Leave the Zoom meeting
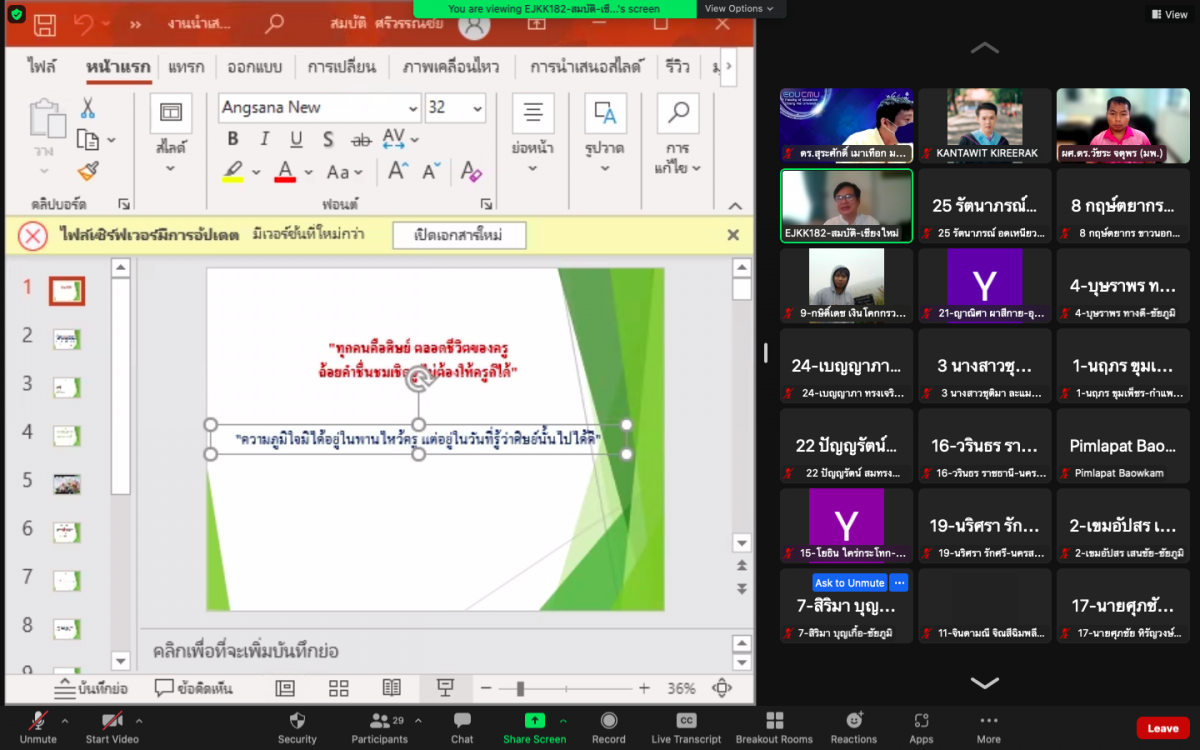The height and width of the screenshot is (750, 1200). coord(1162,728)
